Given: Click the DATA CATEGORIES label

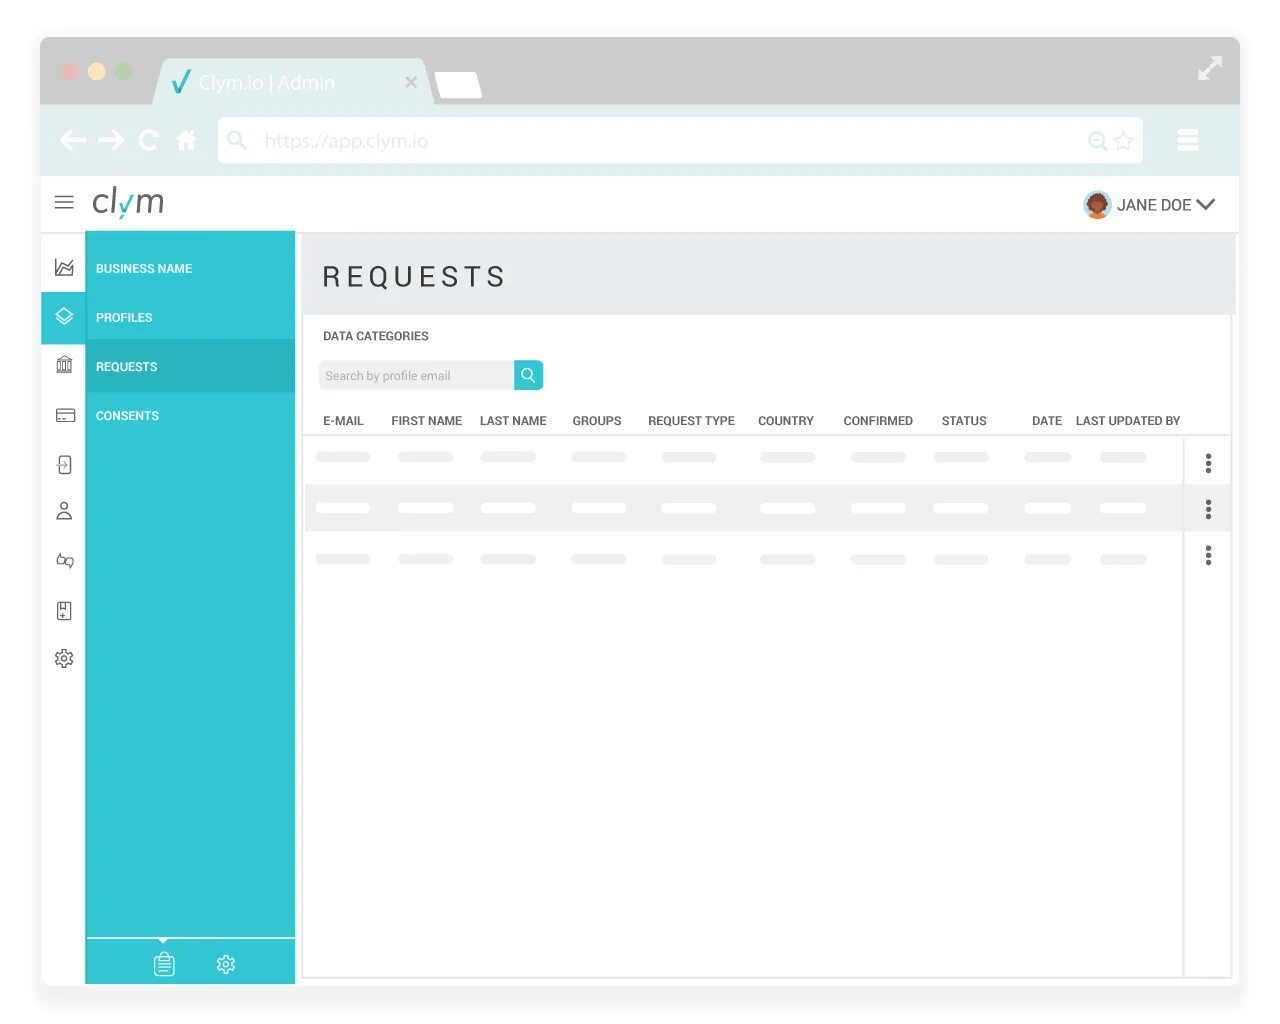Looking at the screenshot, I should pyautogui.click(x=376, y=336).
